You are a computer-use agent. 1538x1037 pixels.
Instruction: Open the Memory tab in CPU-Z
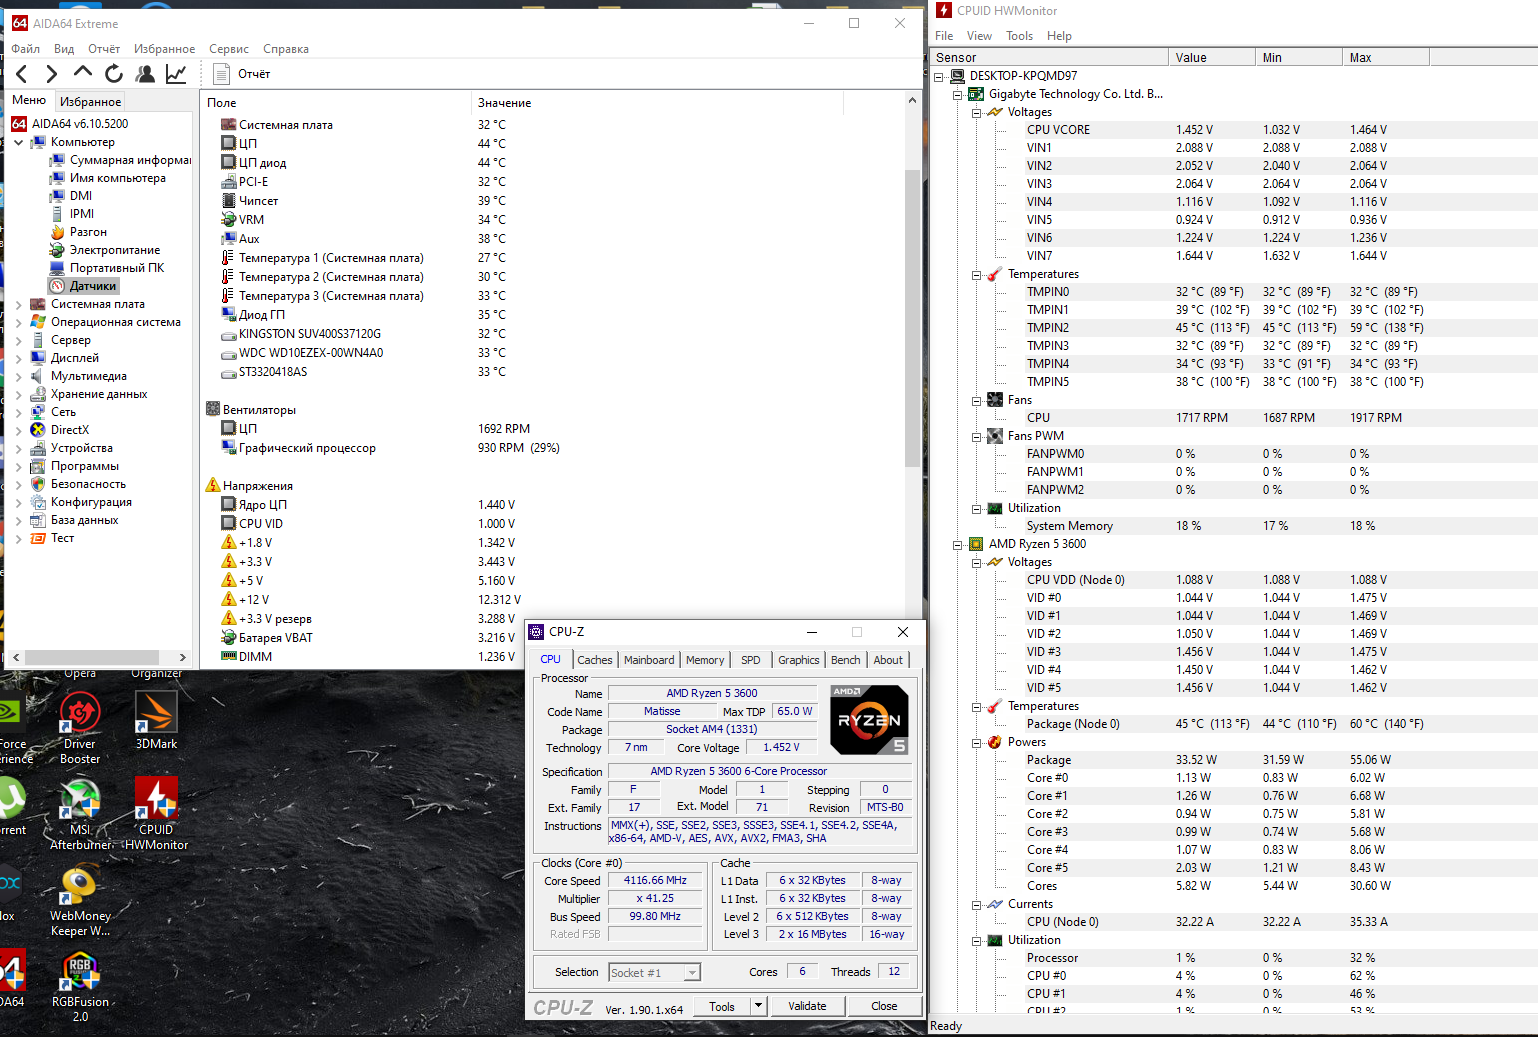click(705, 660)
